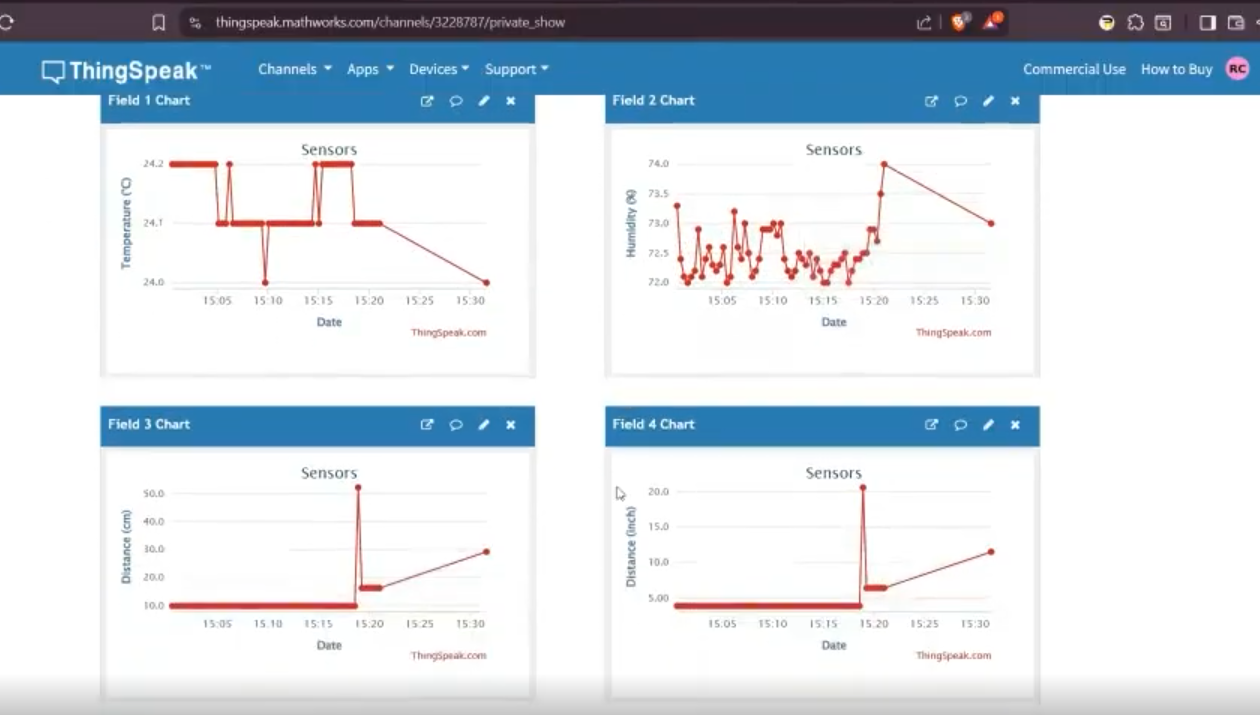Open the browser extensions puzzle icon
1260x715 pixels.
pos(1135,22)
